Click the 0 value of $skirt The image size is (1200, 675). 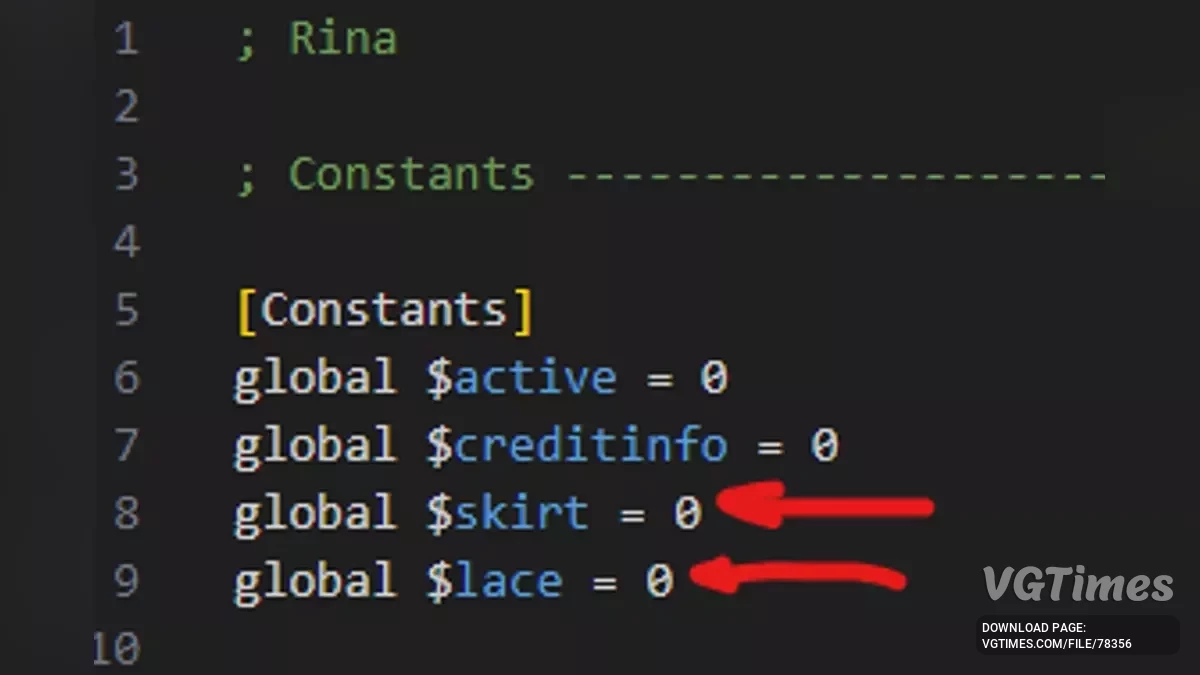point(686,514)
